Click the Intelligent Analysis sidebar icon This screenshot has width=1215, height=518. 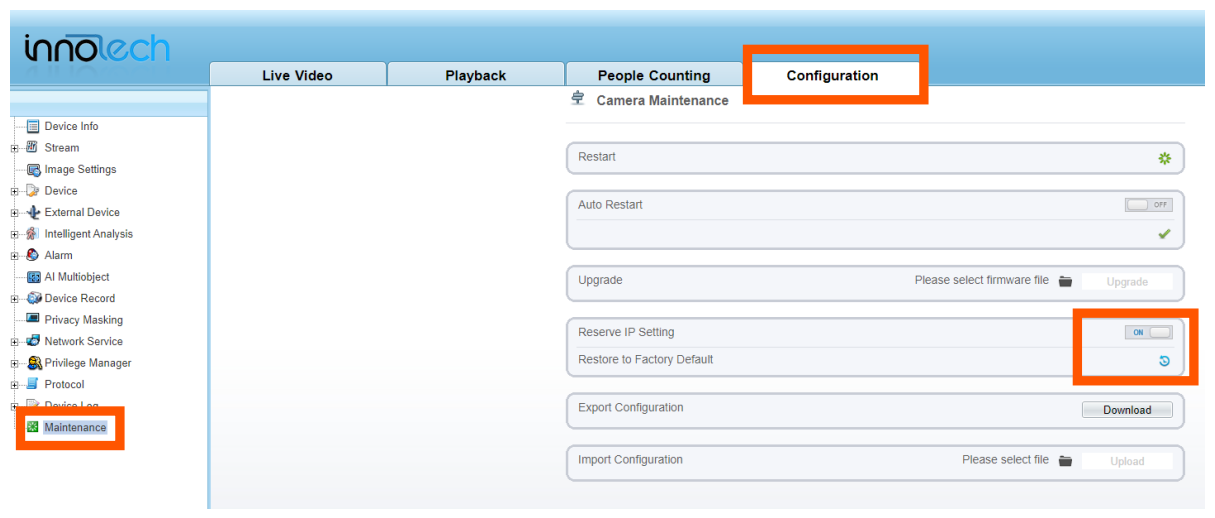[x=32, y=234]
